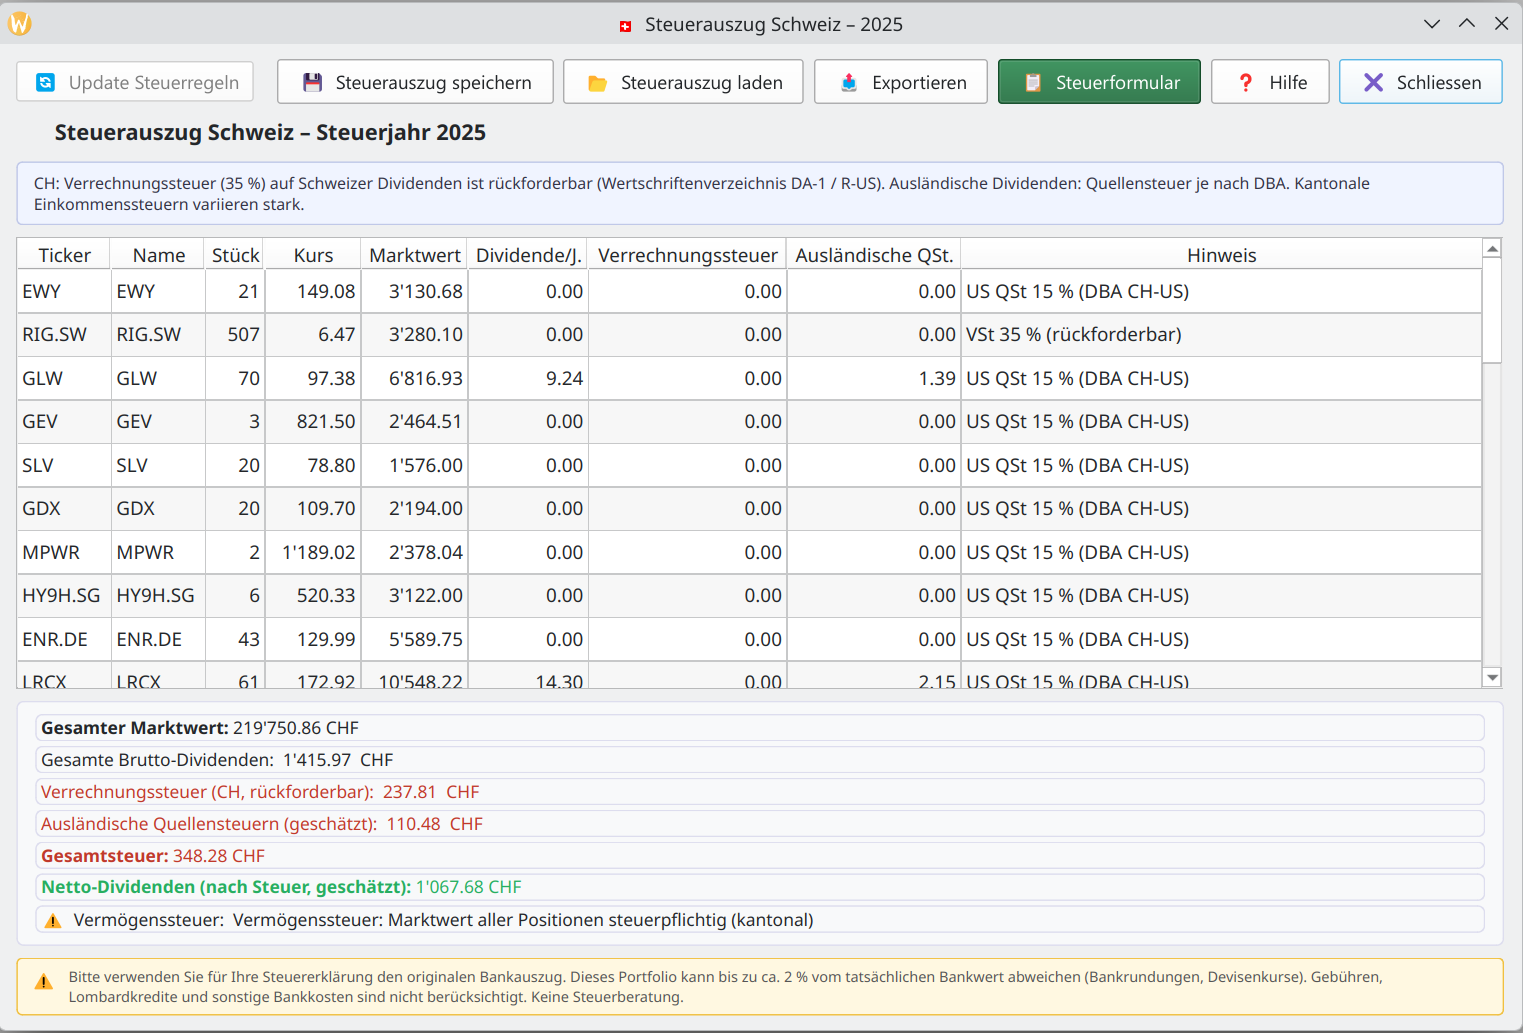The height and width of the screenshot is (1033, 1523).
Task: Click the clipboard icon on Steuerformular
Action: coord(1033,82)
